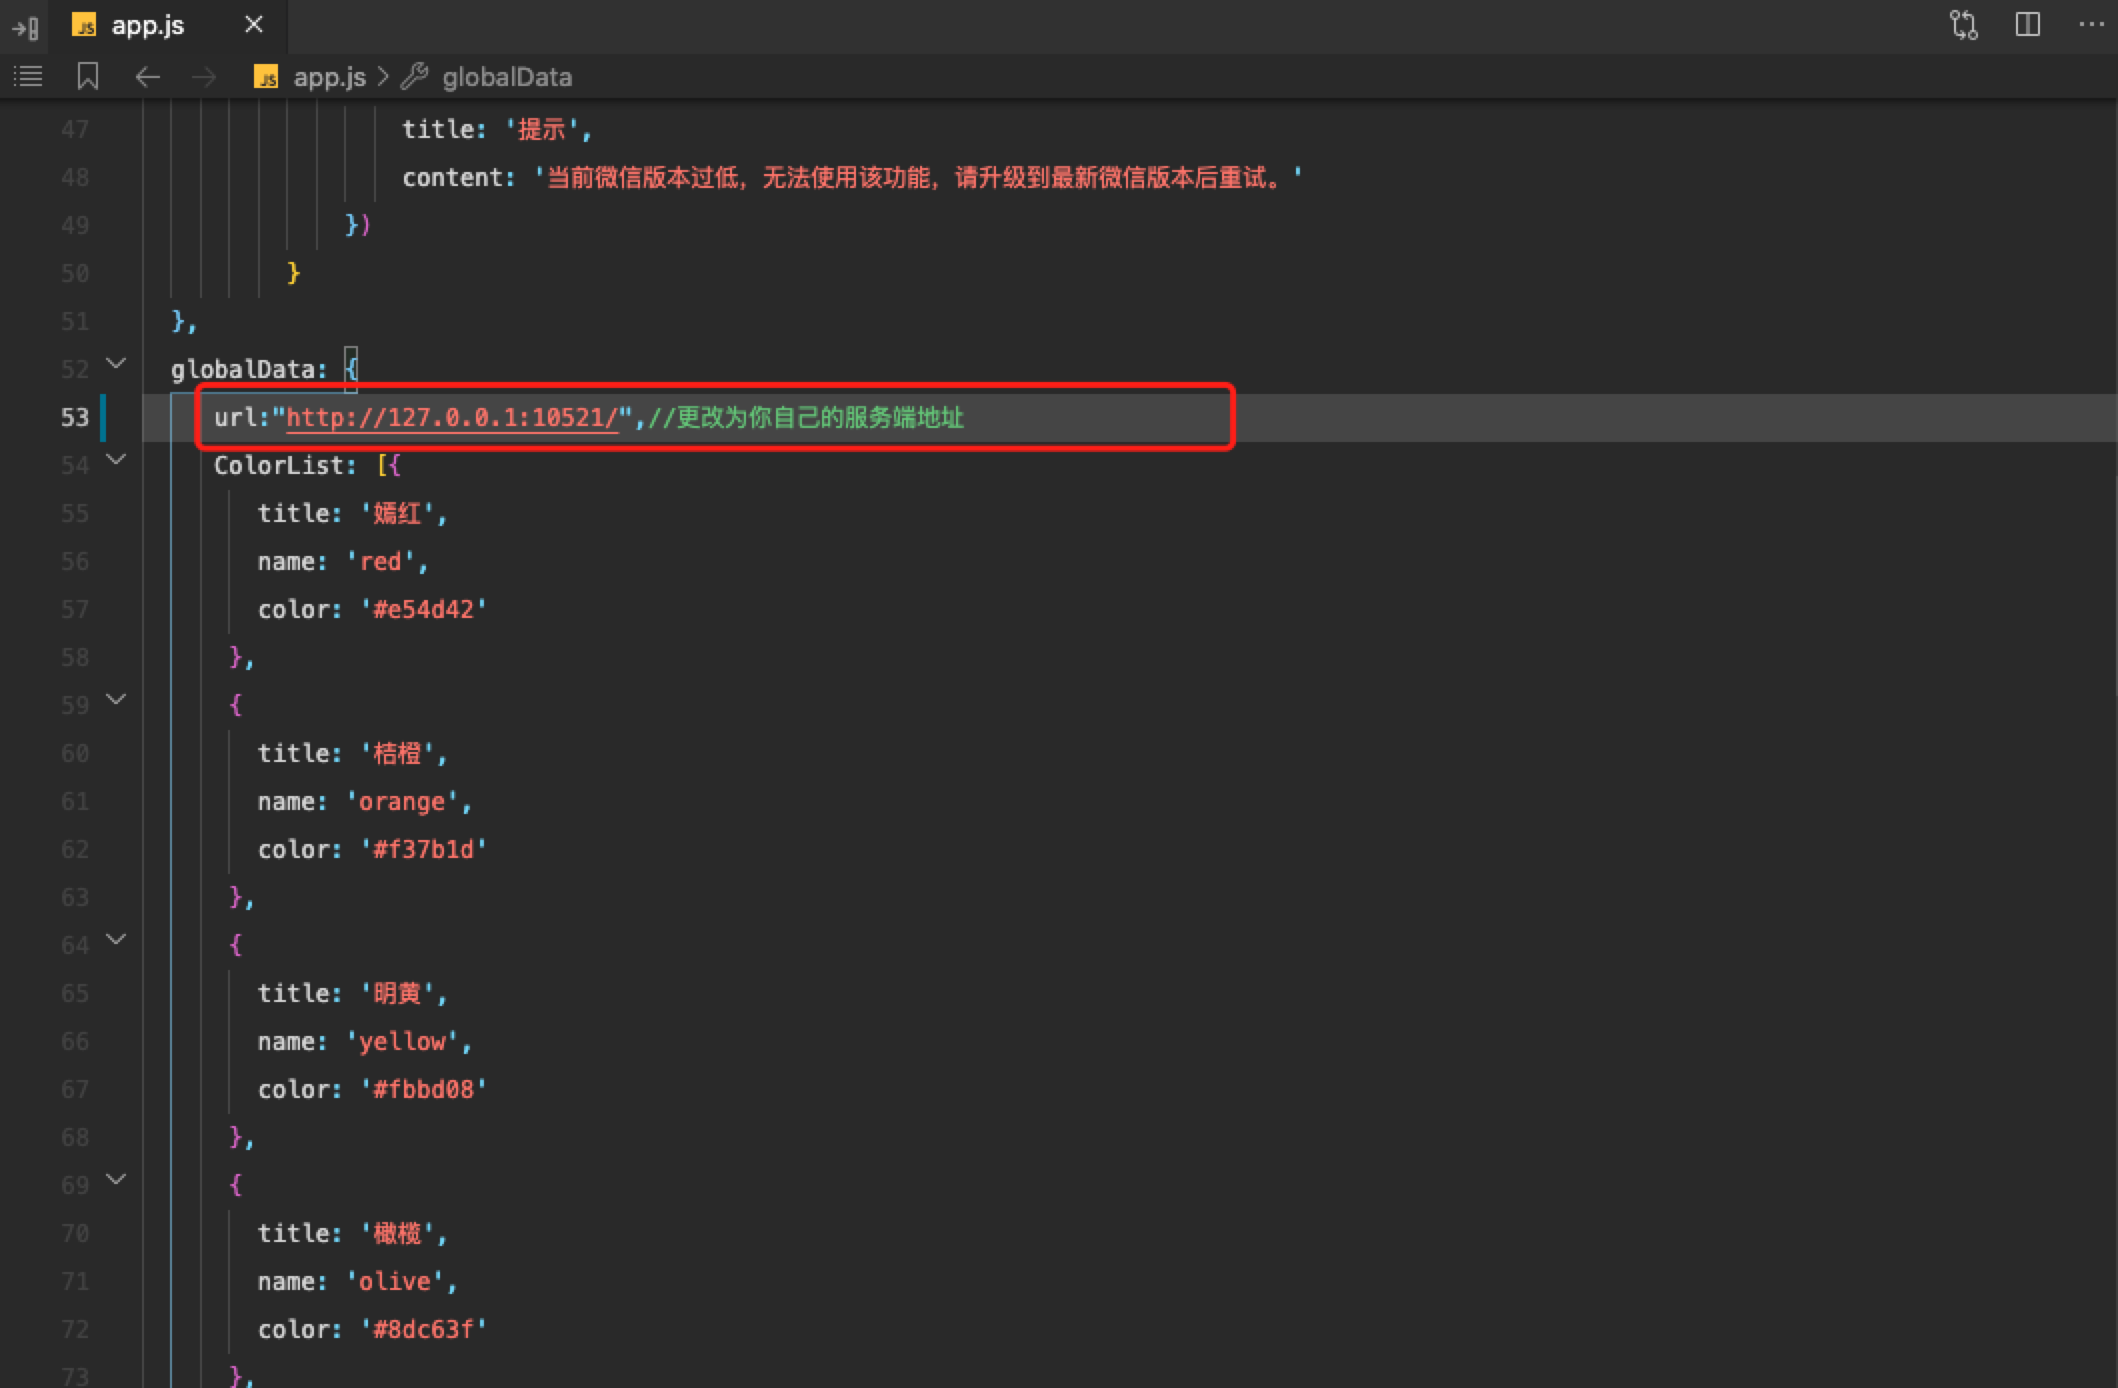Collapse the olive object fold at line 69

(x=116, y=1179)
